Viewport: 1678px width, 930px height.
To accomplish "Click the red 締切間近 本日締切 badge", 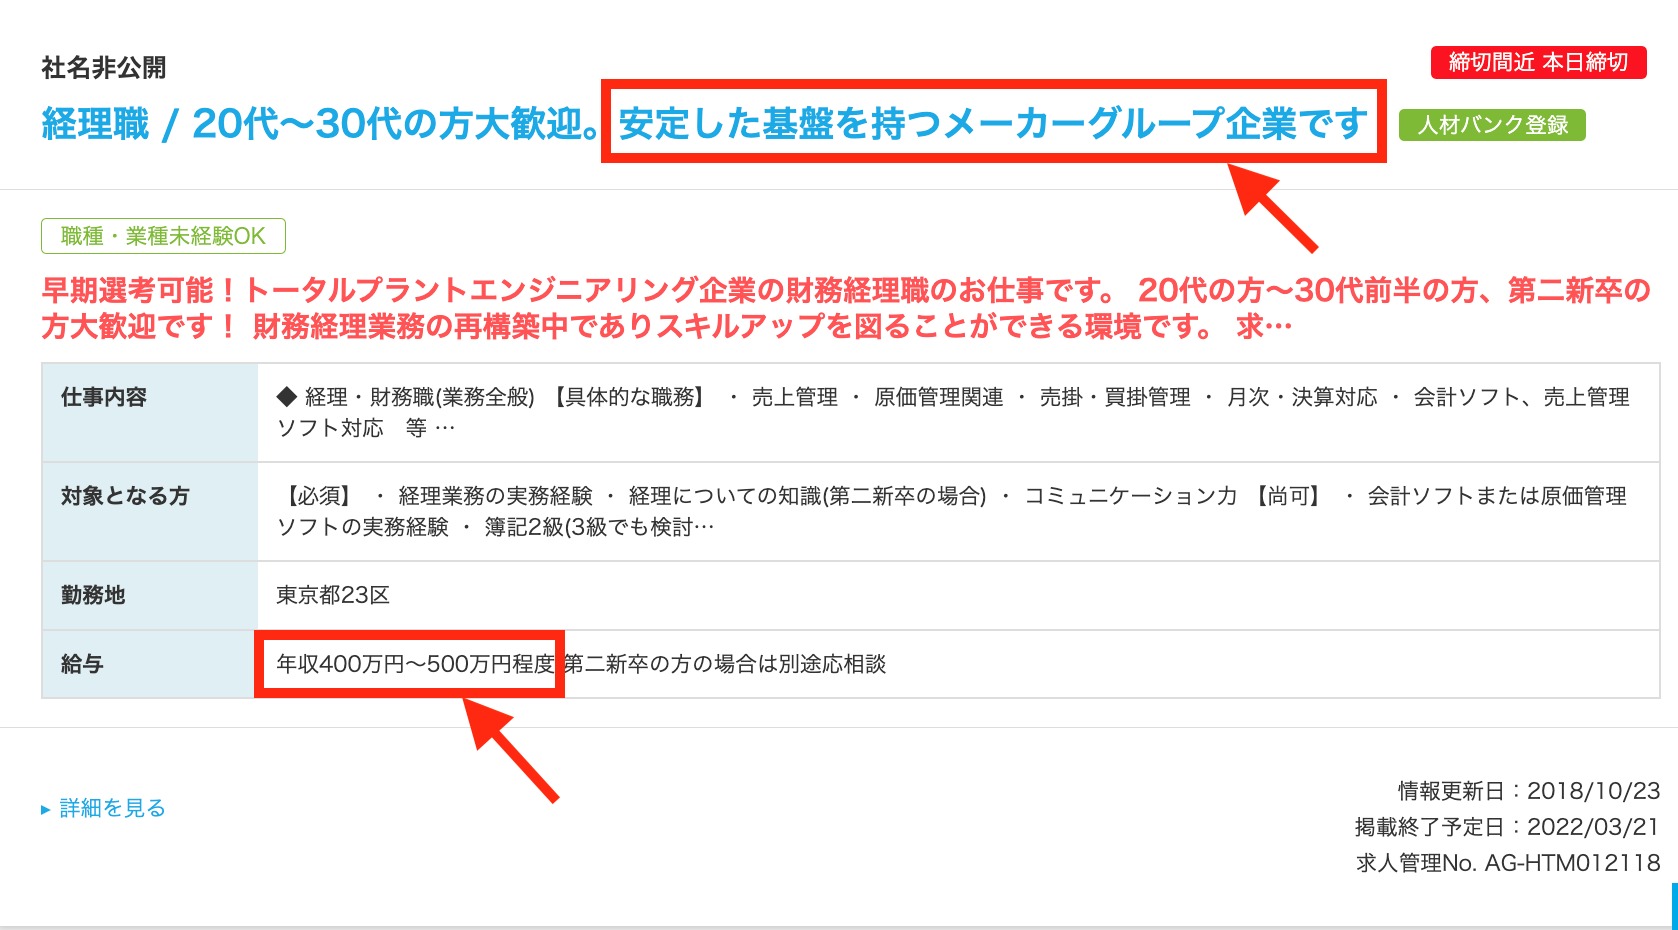I will click(1538, 62).
